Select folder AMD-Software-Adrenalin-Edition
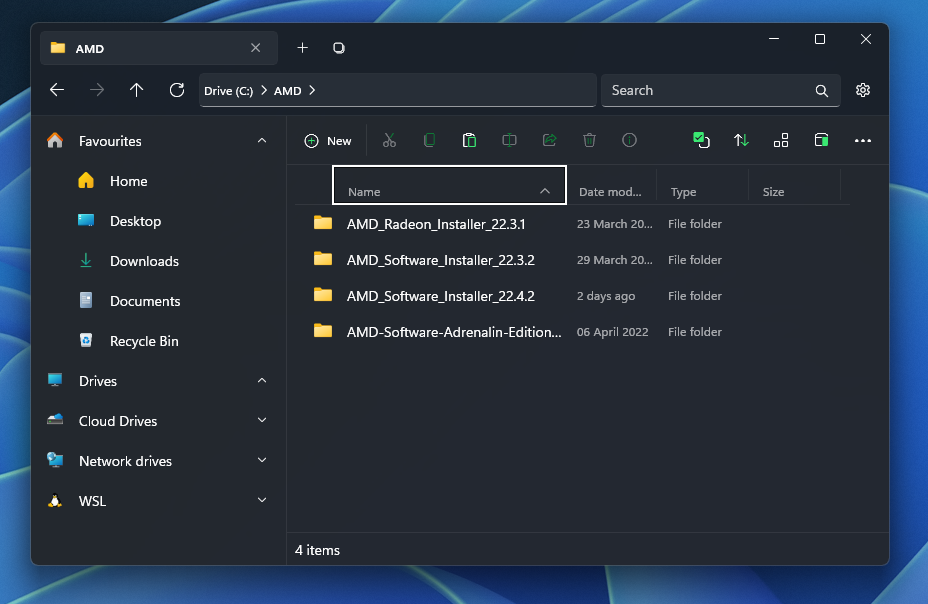 (572, 332)
